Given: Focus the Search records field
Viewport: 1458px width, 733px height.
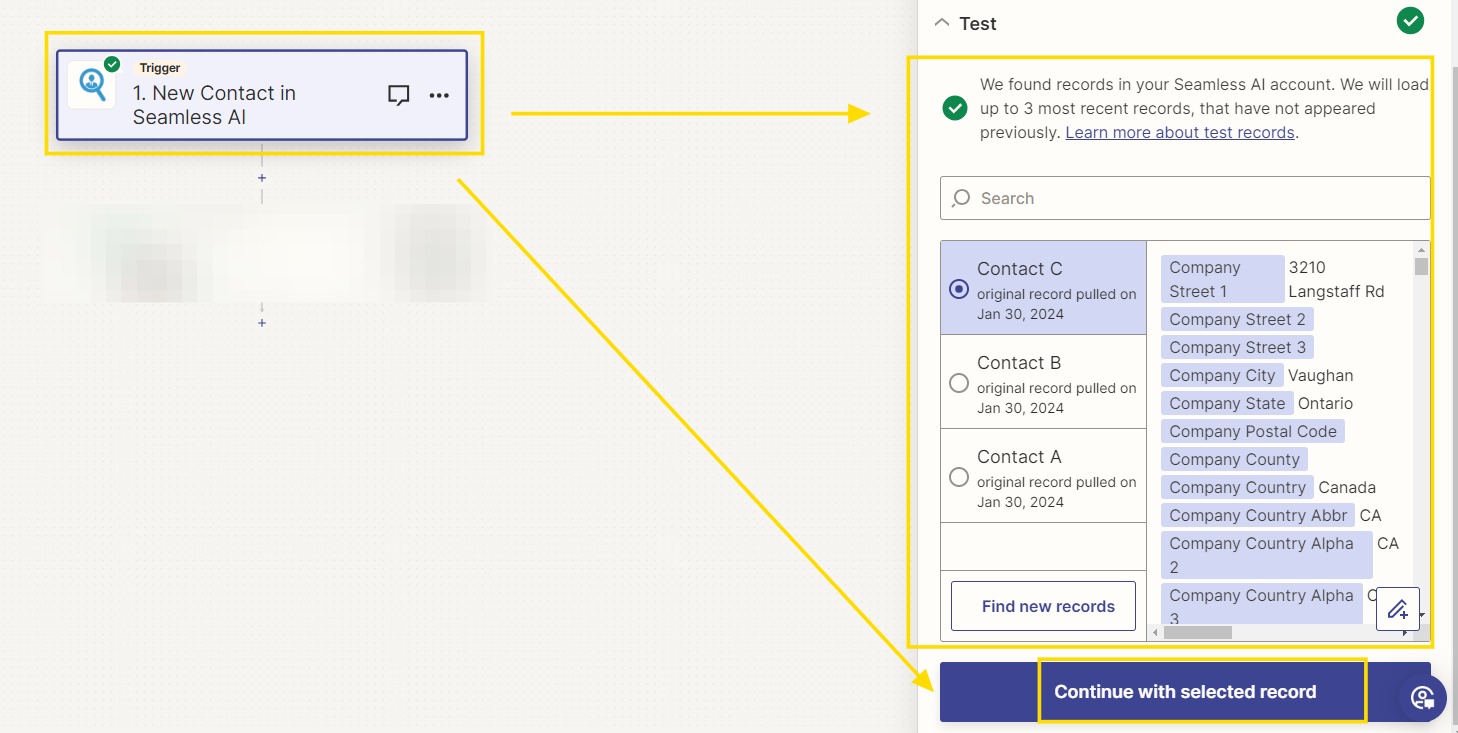Looking at the screenshot, I should [x=1185, y=198].
